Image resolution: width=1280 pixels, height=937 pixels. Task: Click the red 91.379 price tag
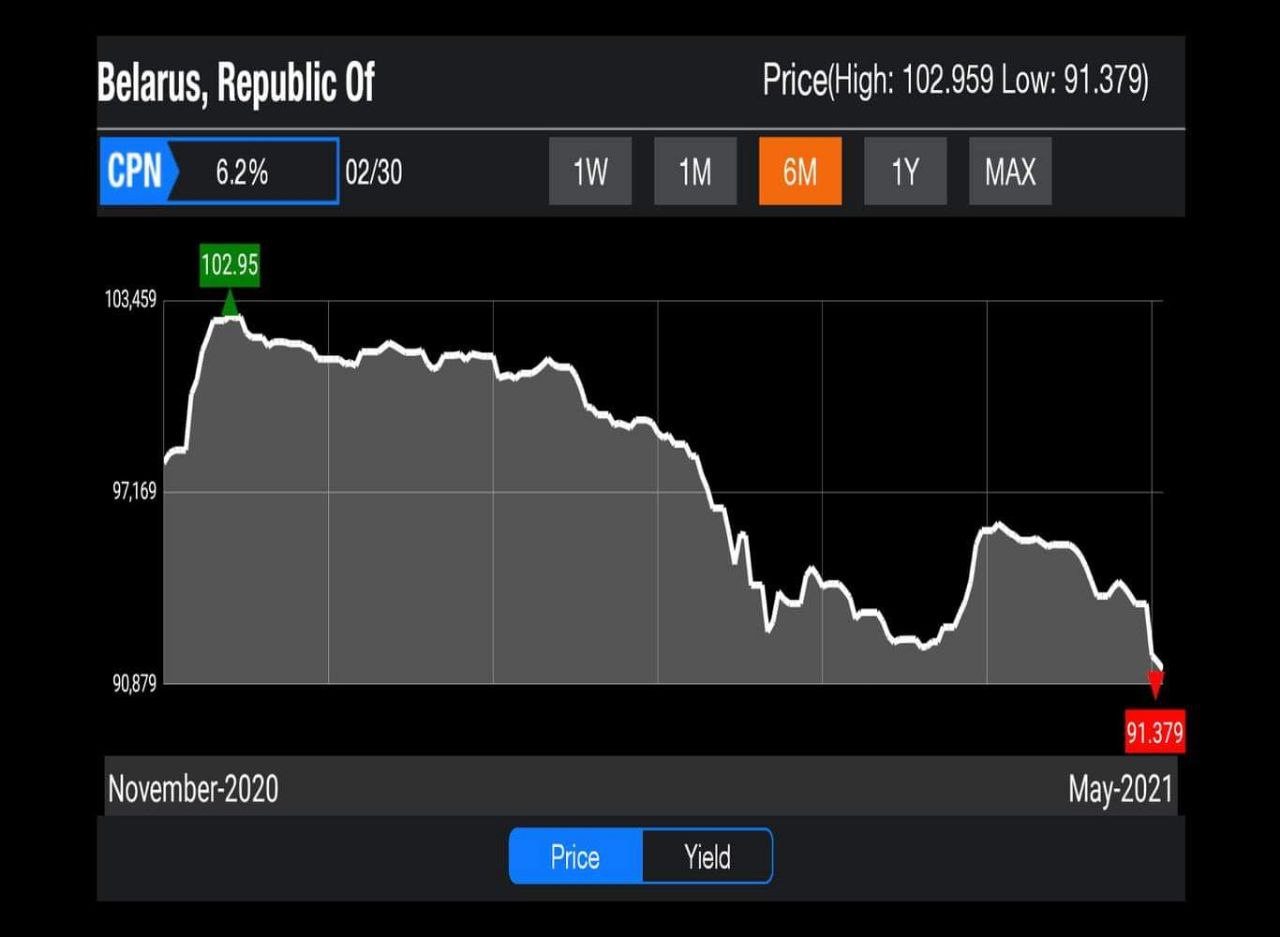1154,733
